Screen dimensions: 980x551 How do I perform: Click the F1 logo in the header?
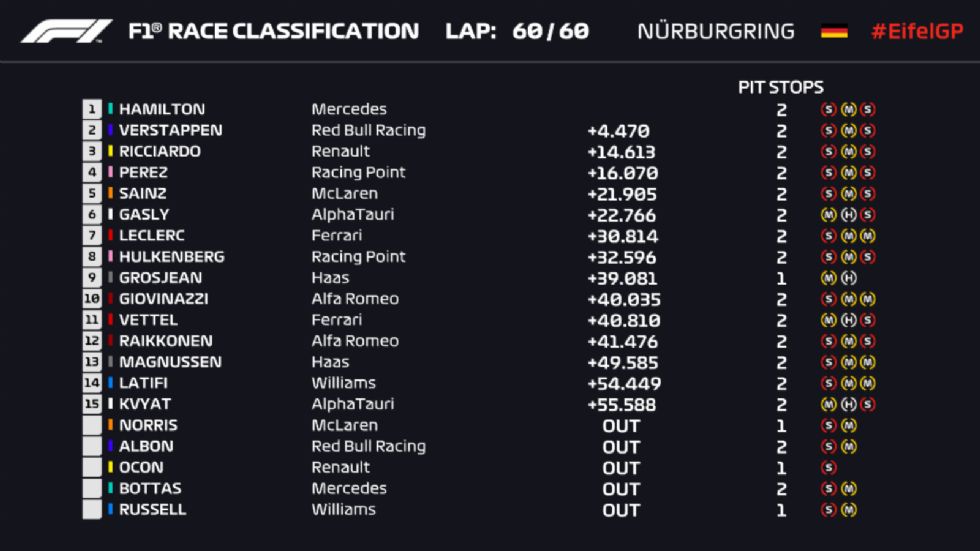pos(66,31)
